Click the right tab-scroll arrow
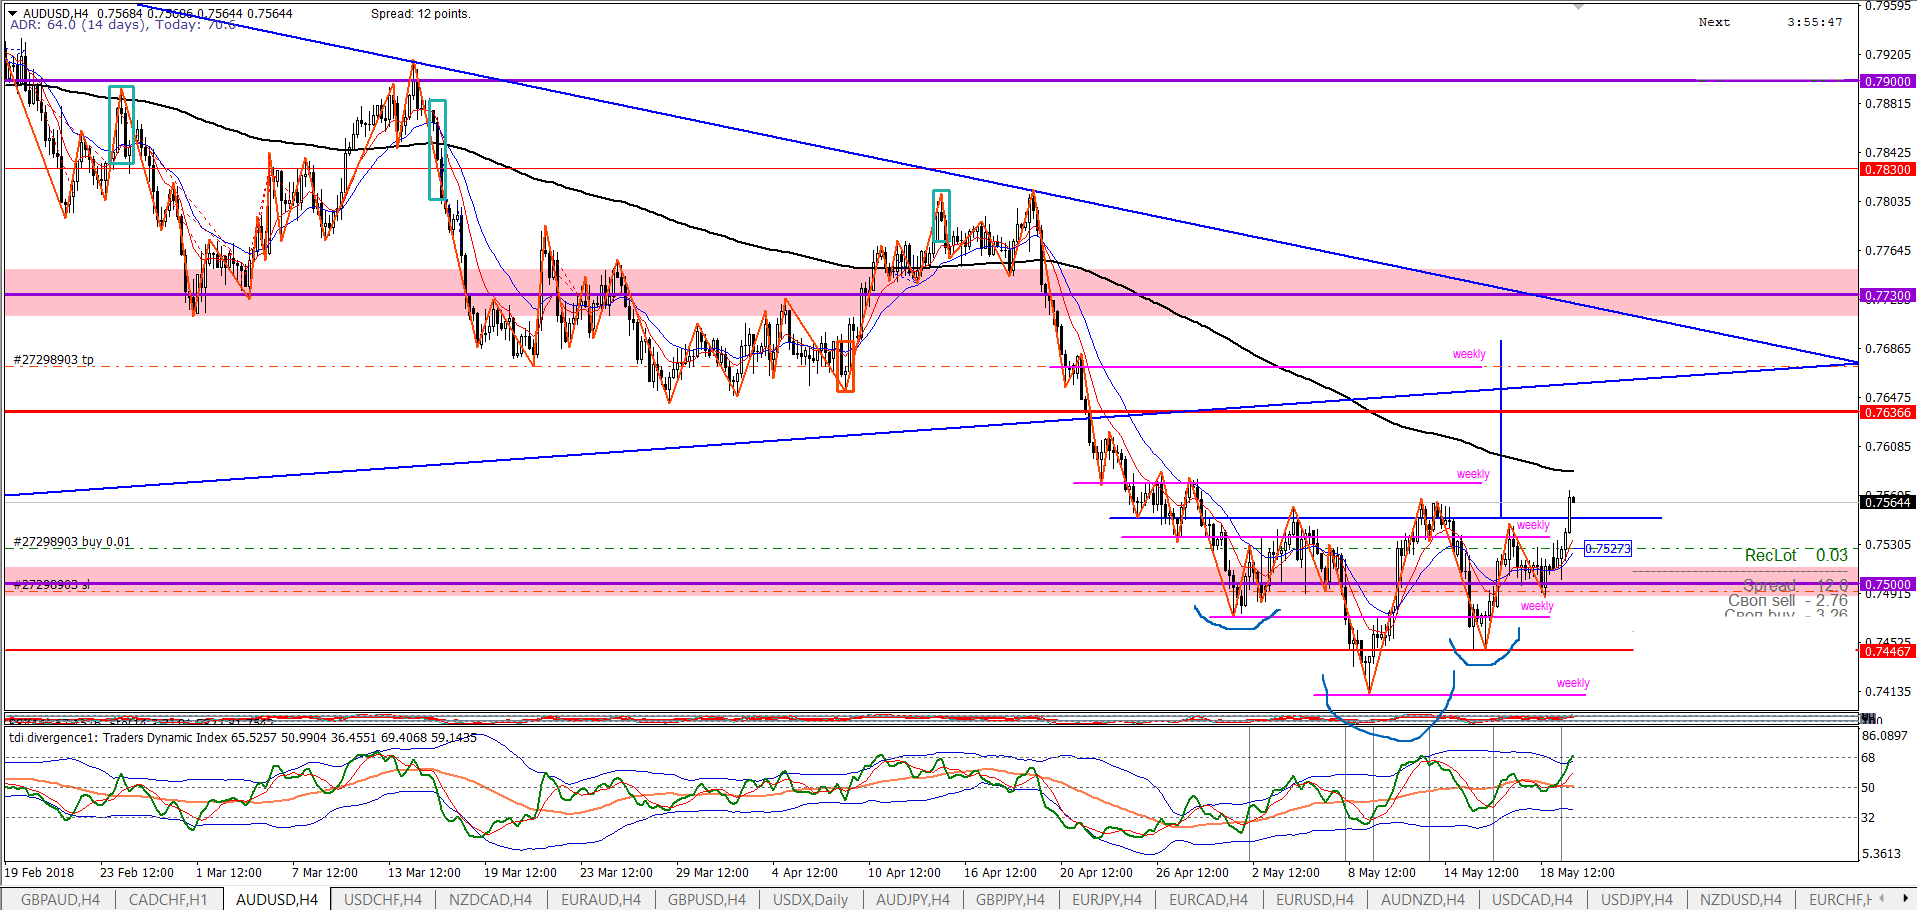Screen dimensions: 1917x910 [x=1904, y=898]
